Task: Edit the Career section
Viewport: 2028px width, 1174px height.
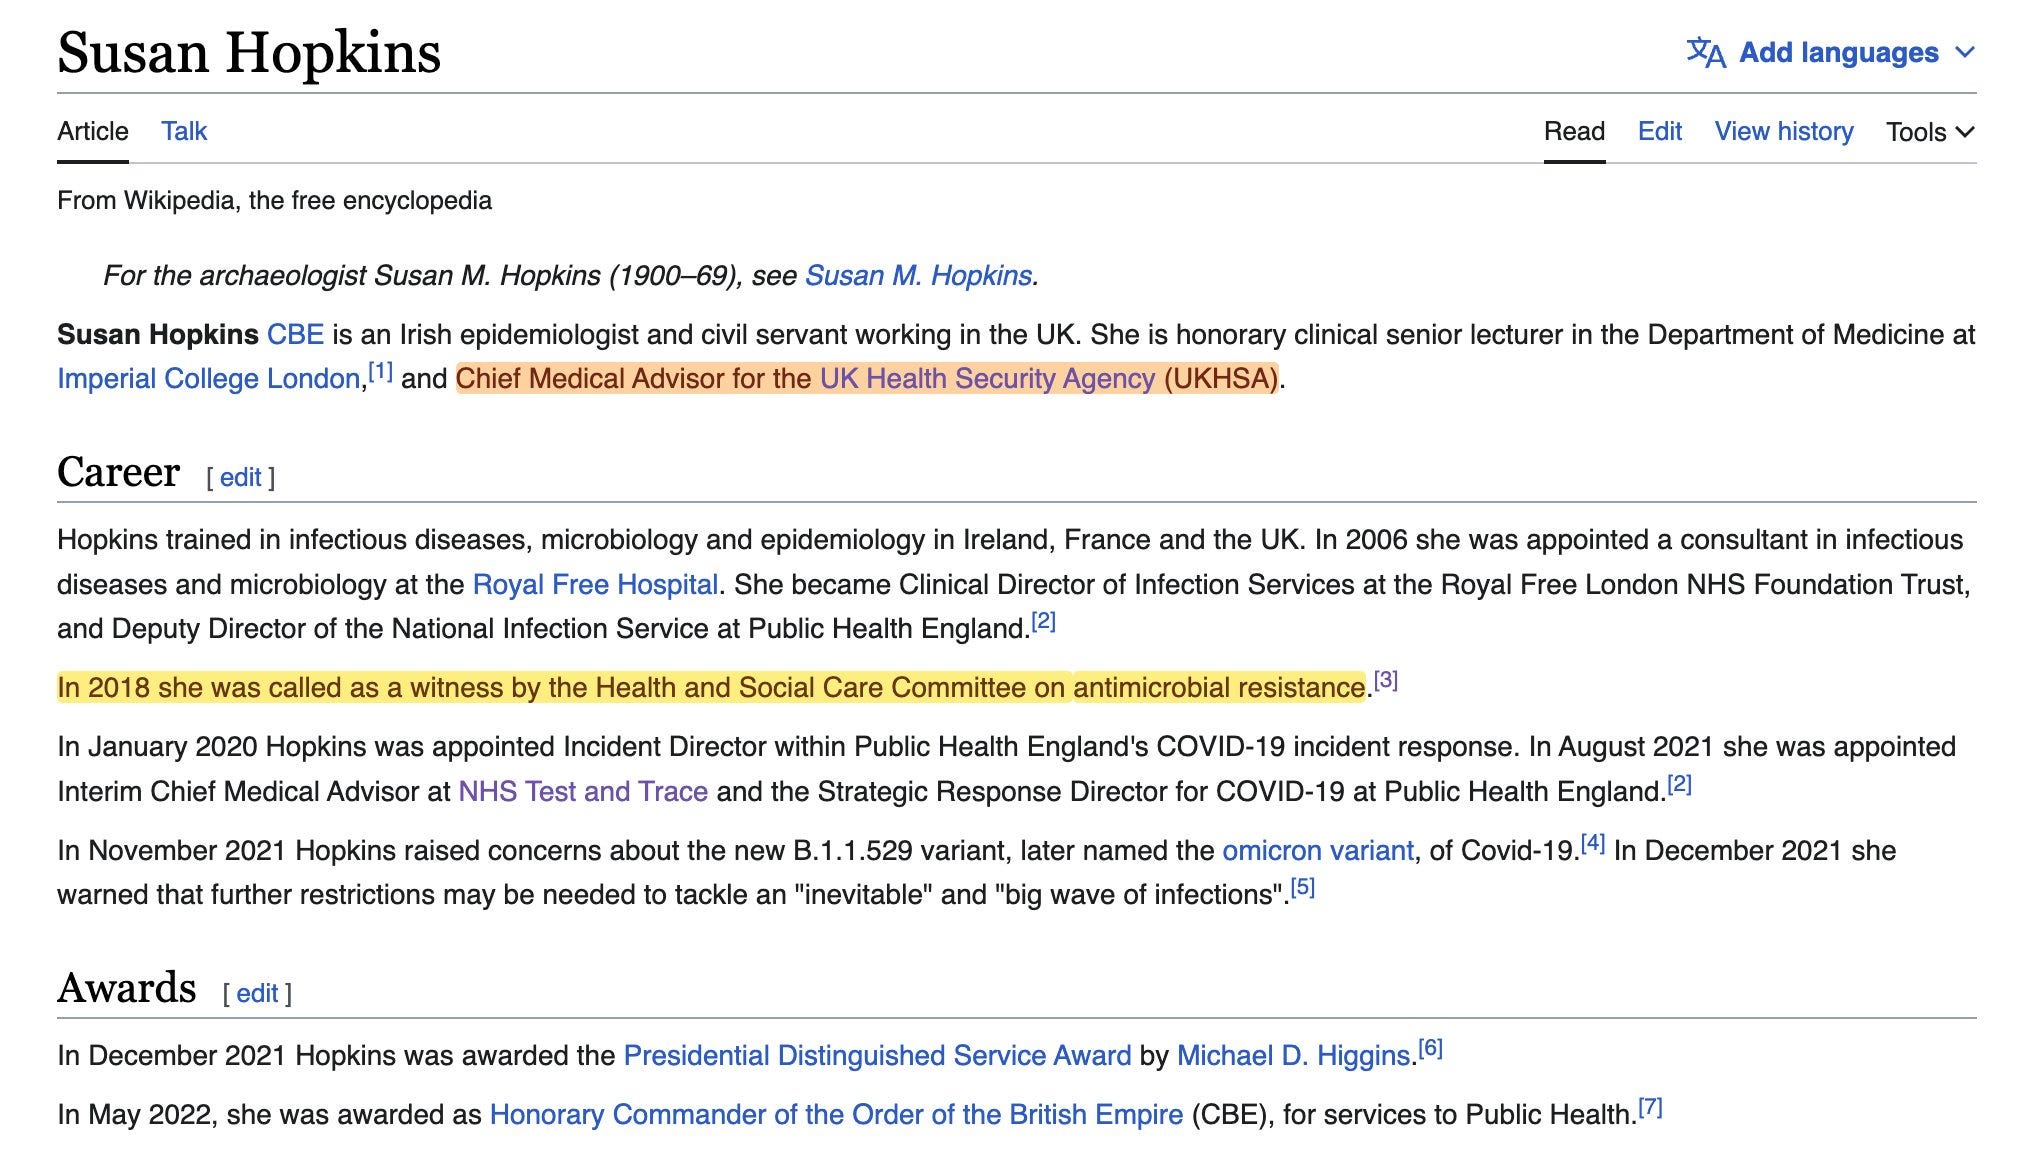Action: tap(240, 477)
